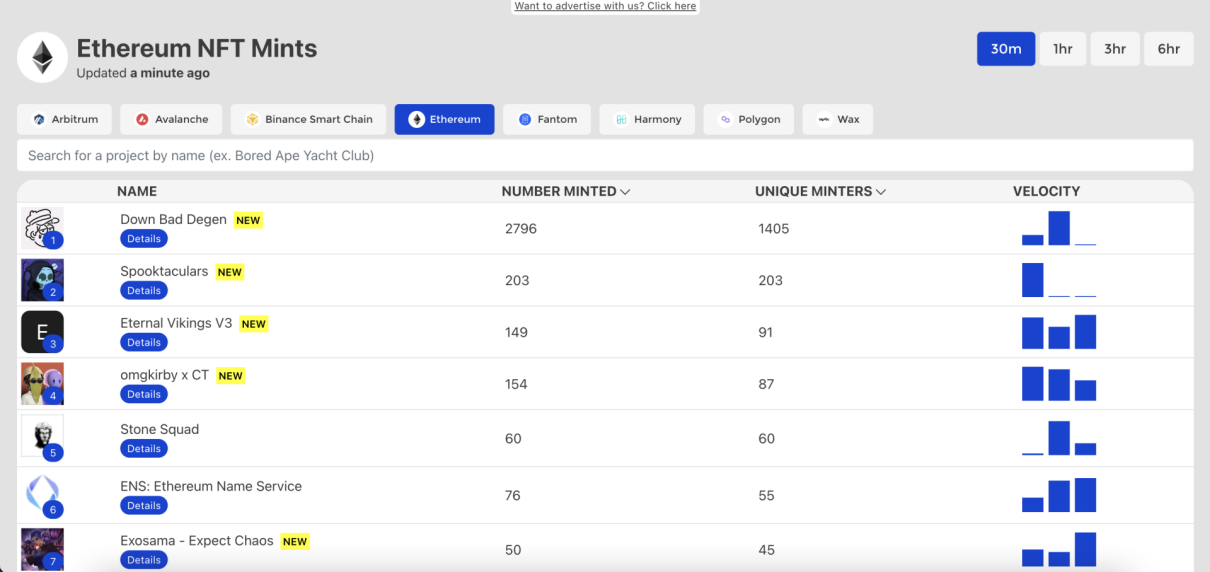This screenshot has height=572, width=1210.
Task: Follow the 'Want to advertise with us' link
Action: 605,6
